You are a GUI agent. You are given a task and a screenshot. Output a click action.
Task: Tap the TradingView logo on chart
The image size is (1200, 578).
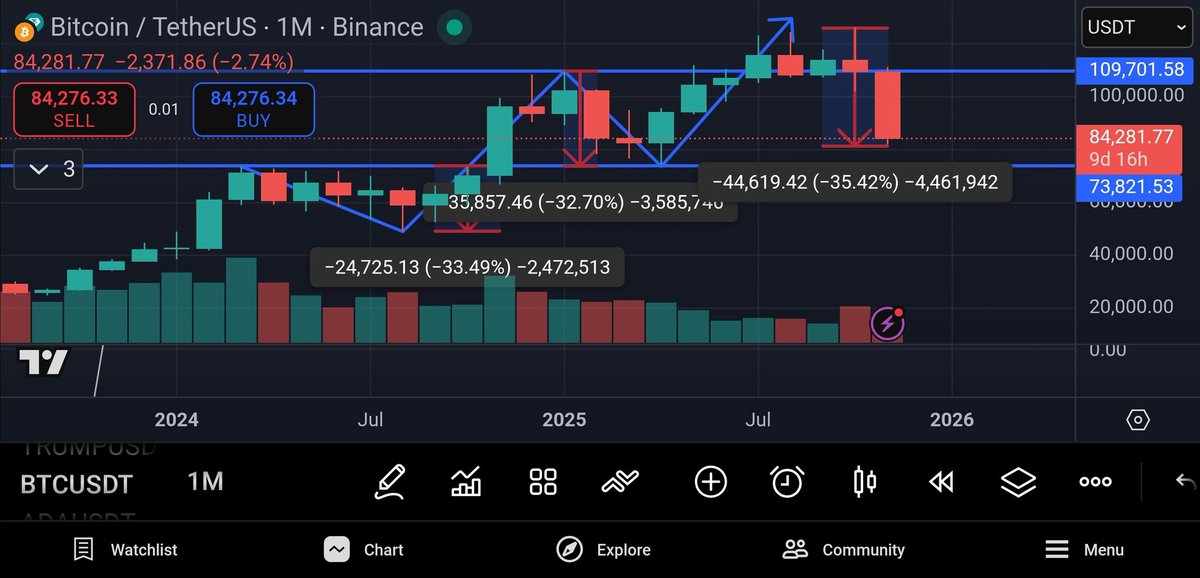tap(44, 362)
